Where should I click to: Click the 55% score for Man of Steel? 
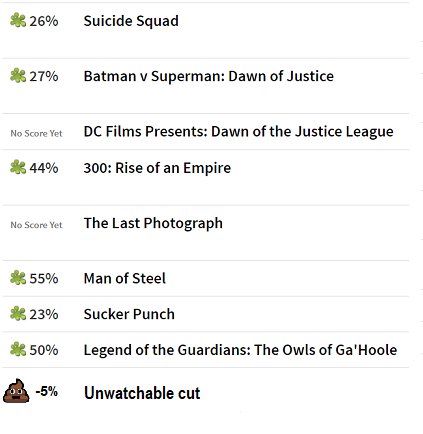click(44, 279)
